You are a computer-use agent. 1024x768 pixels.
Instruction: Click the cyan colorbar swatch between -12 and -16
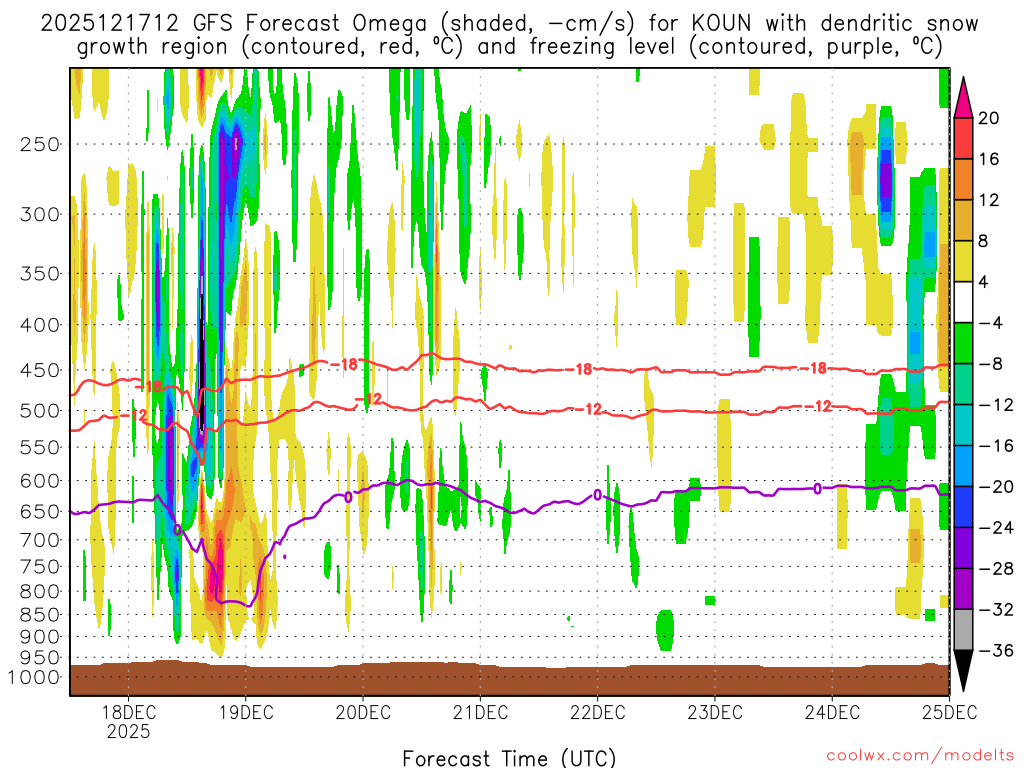coord(963,425)
